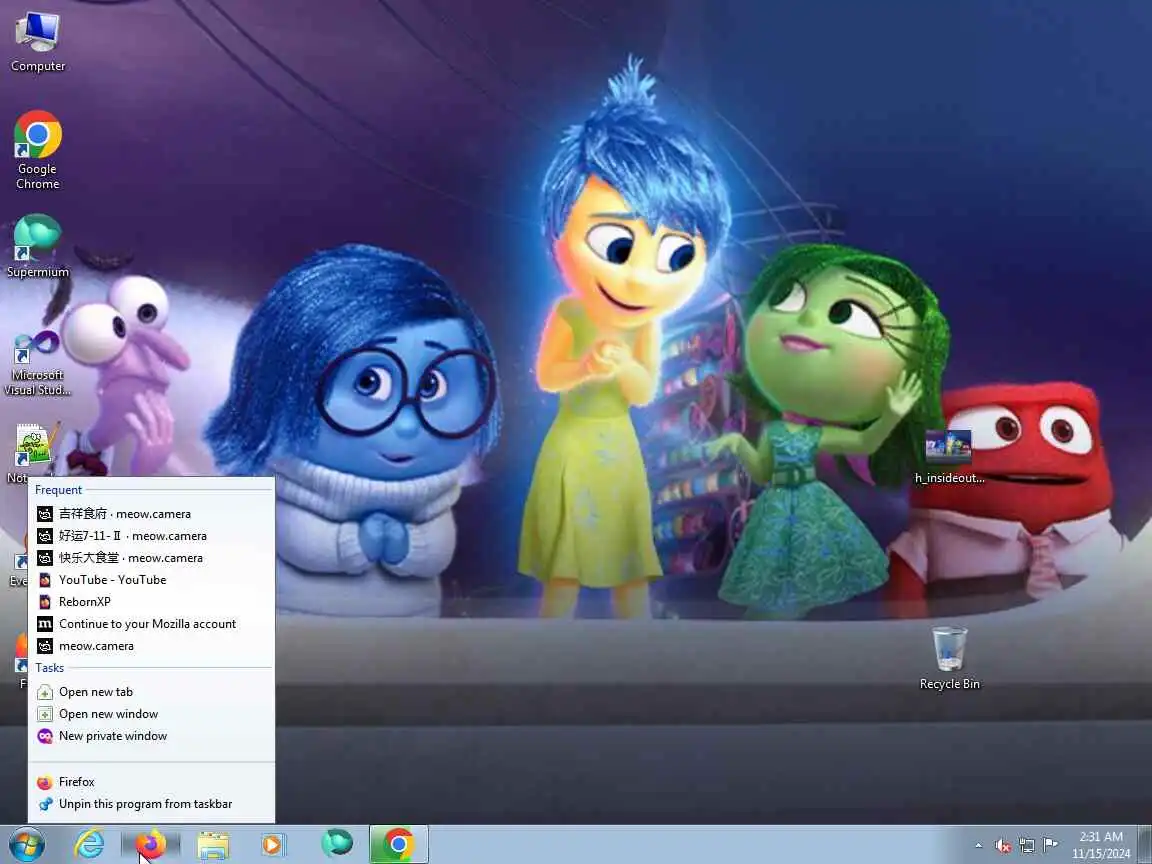Screen dimensions: 1152x864
Task: Open YouTube - YouTube from Frequent list
Action: (x=151, y=580)
